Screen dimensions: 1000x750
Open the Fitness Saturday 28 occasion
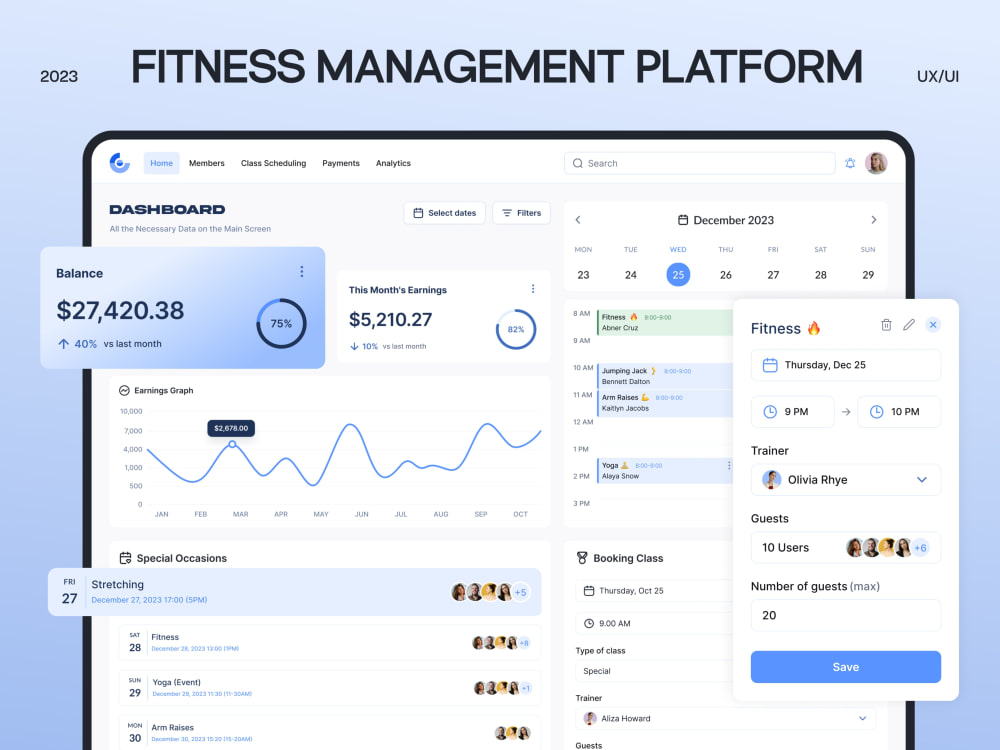[x=330, y=642]
